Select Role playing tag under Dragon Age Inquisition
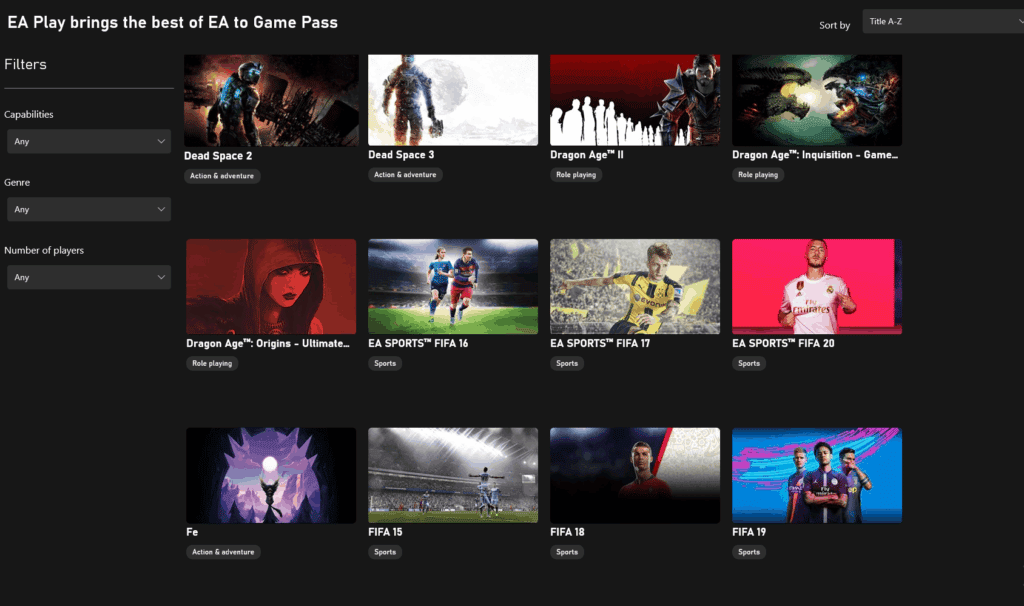The image size is (1024, 606). tap(758, 175)
